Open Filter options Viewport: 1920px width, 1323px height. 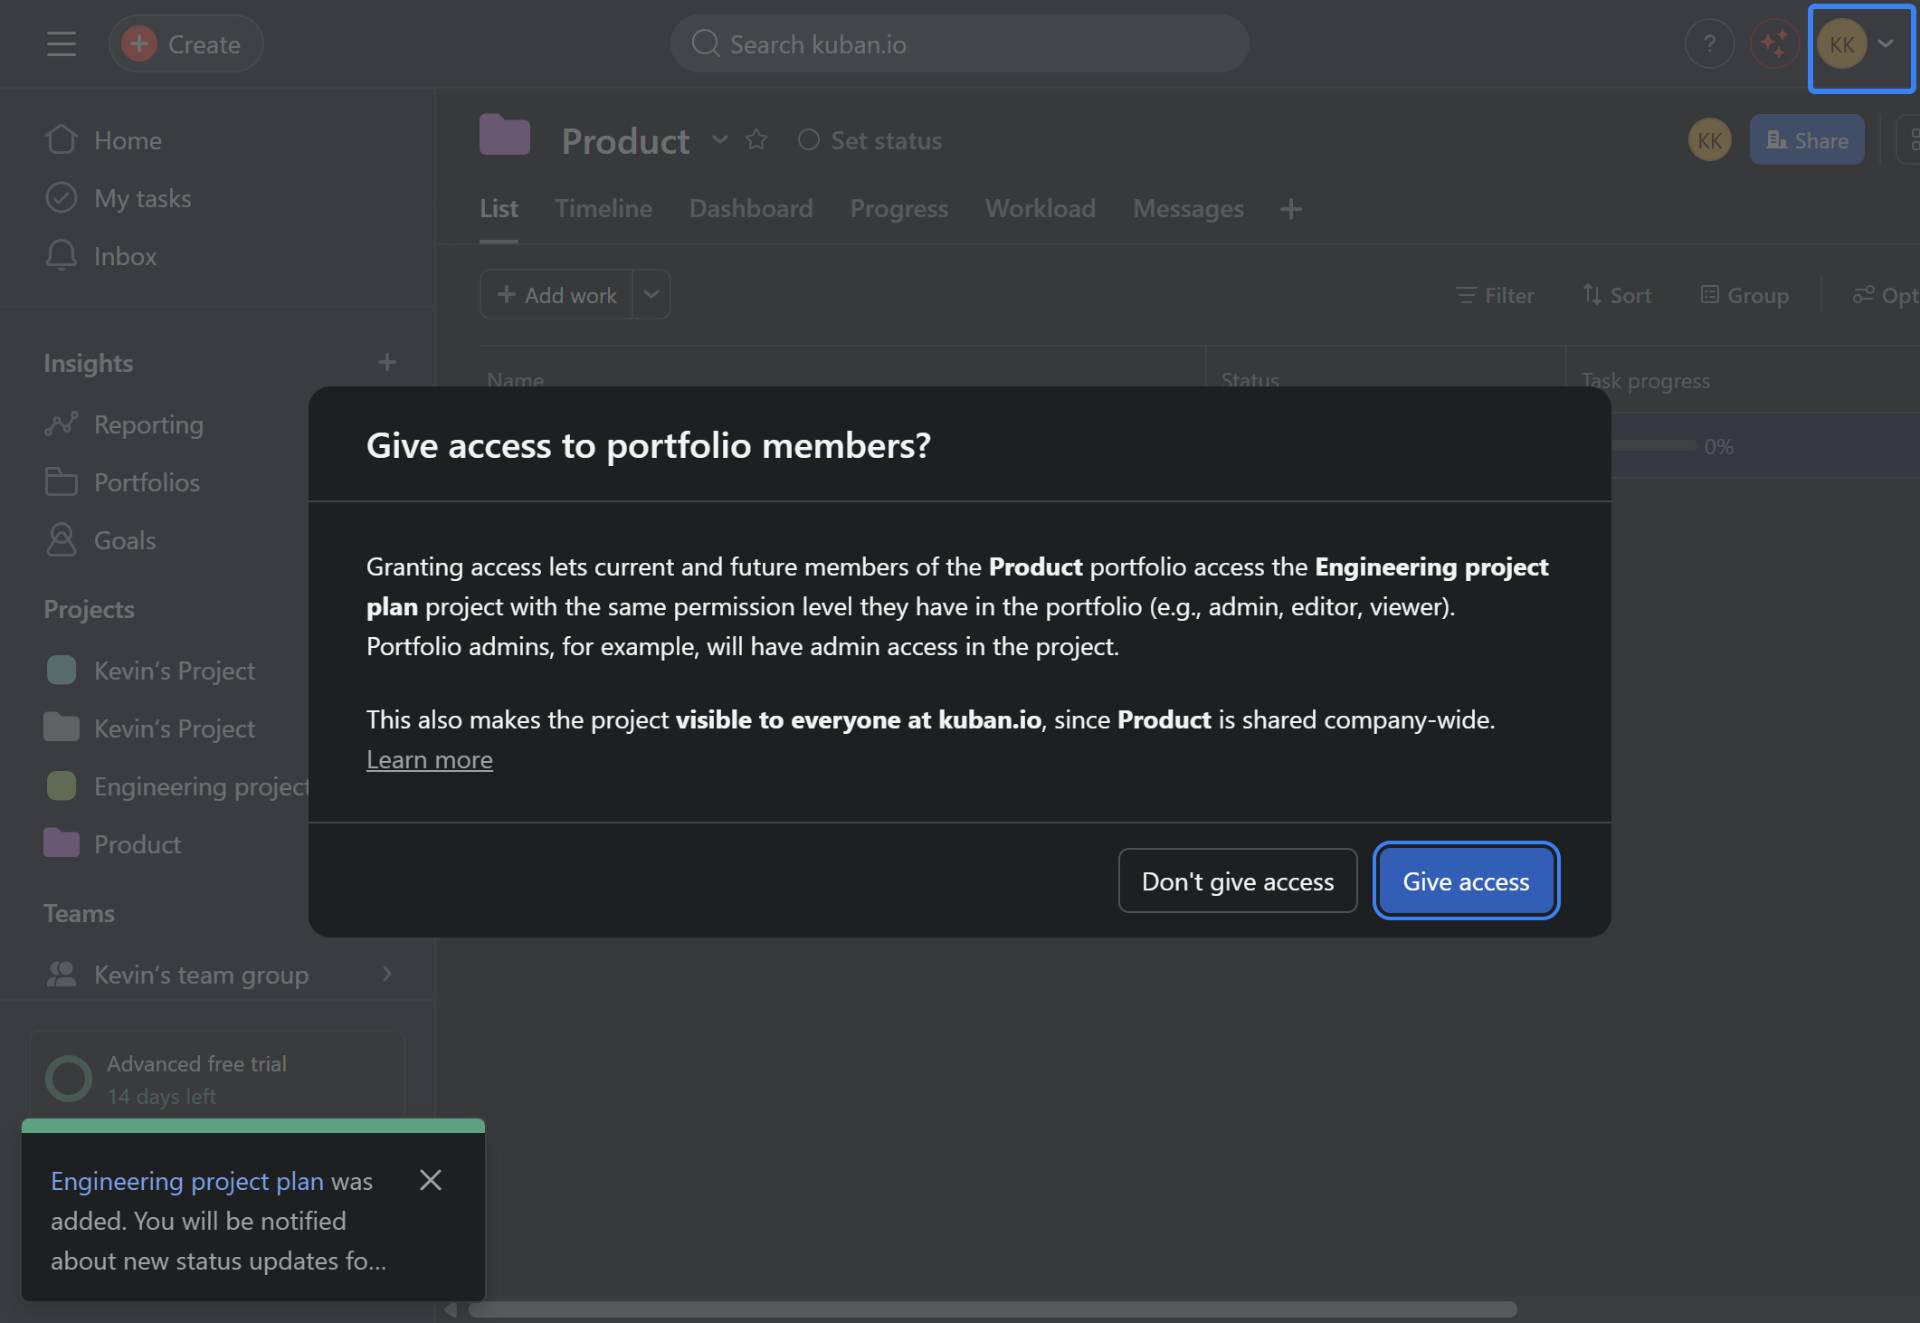point(1495,295)
